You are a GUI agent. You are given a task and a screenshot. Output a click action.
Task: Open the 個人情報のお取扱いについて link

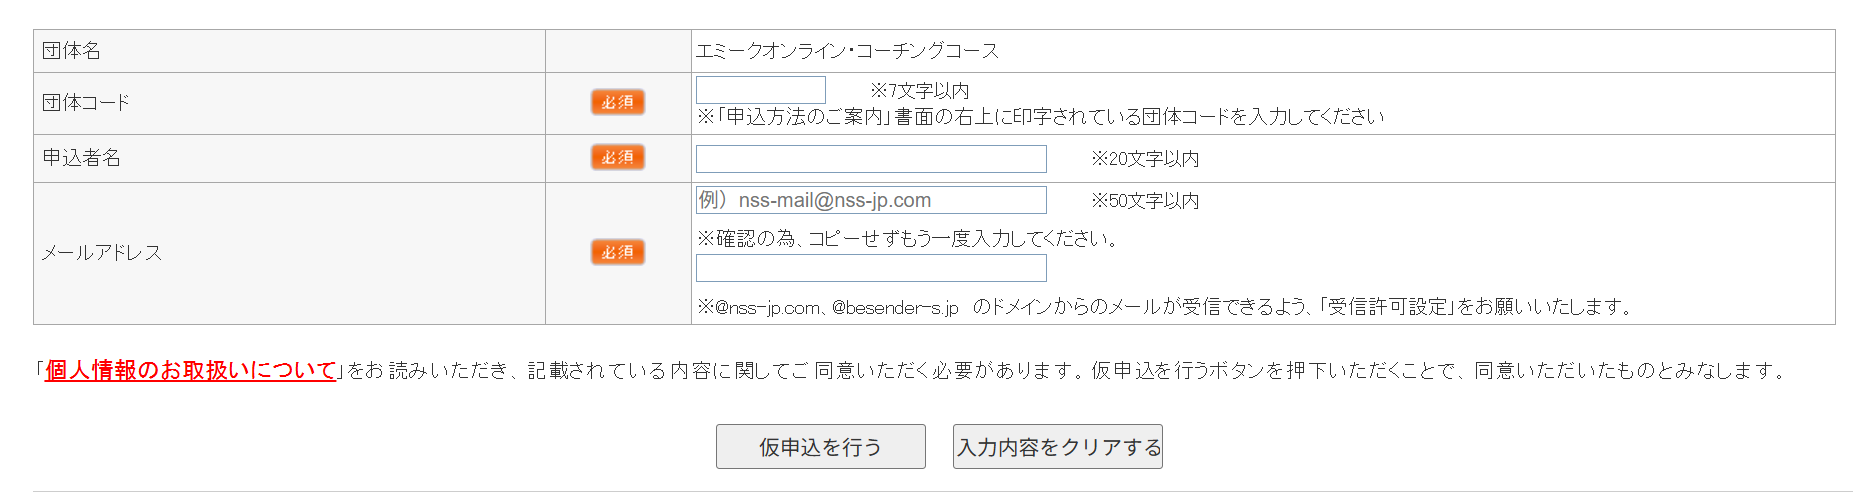[x=190, y=370]
